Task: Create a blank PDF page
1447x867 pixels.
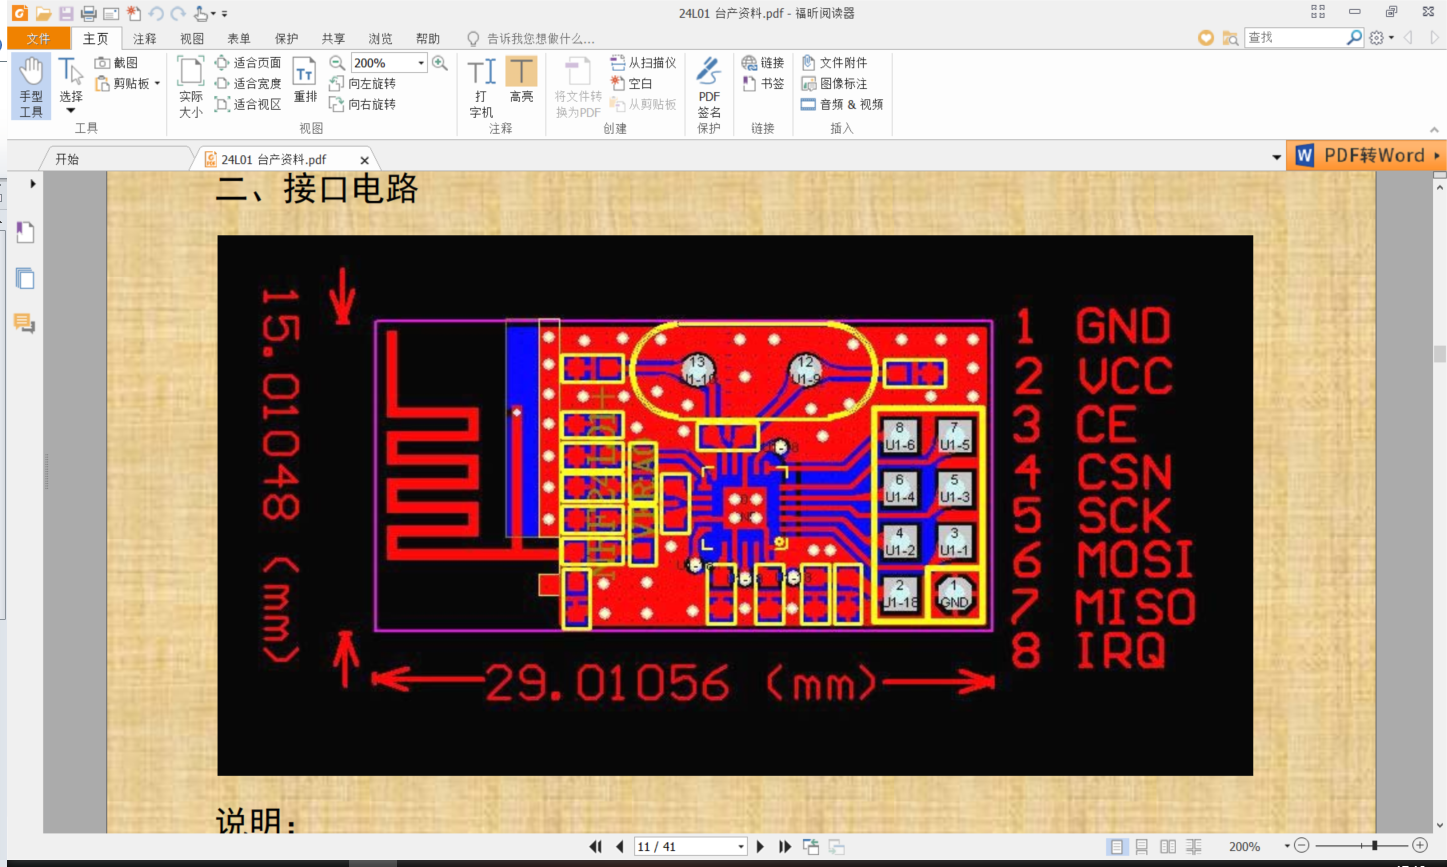Action: (x=632, y=84)
